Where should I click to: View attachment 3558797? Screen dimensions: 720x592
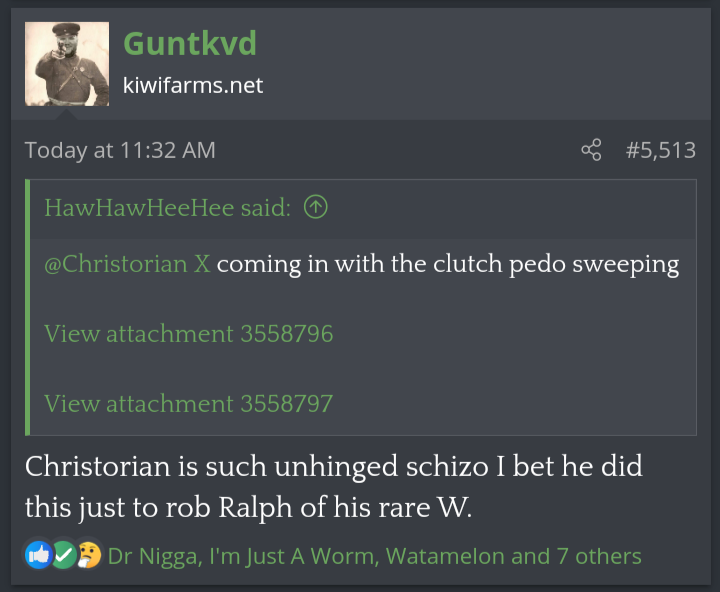[x=188, y=404]
